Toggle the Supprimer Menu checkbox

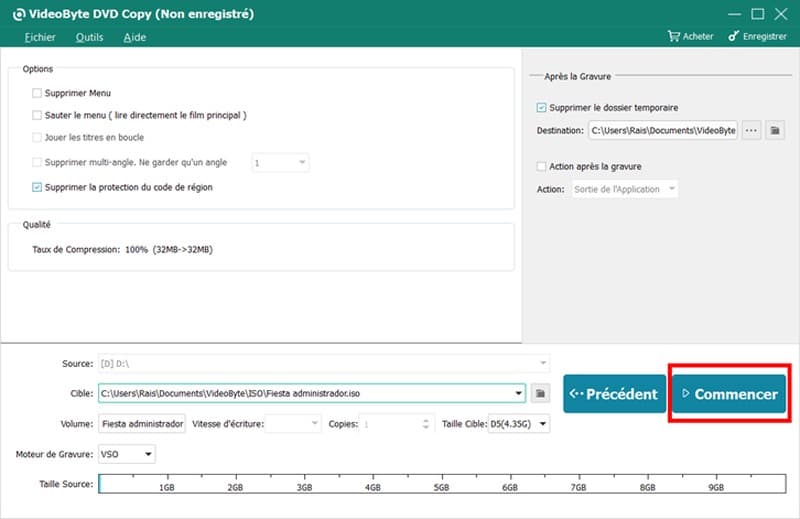tap(37, 93)
